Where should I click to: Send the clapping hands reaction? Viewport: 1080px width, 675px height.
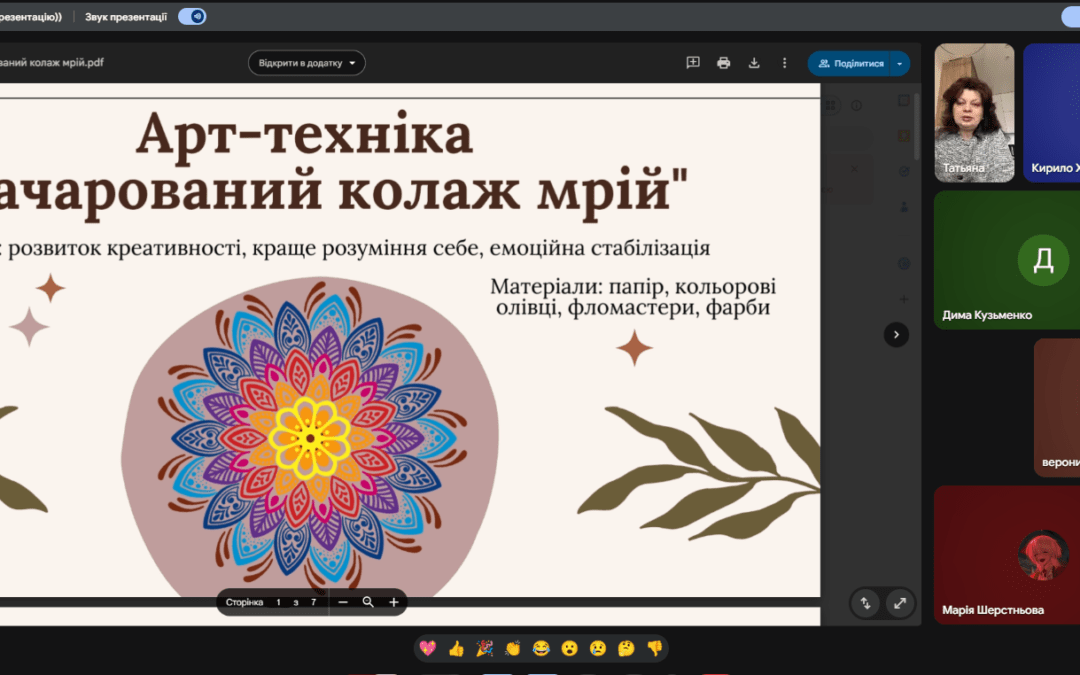(512, 648)
